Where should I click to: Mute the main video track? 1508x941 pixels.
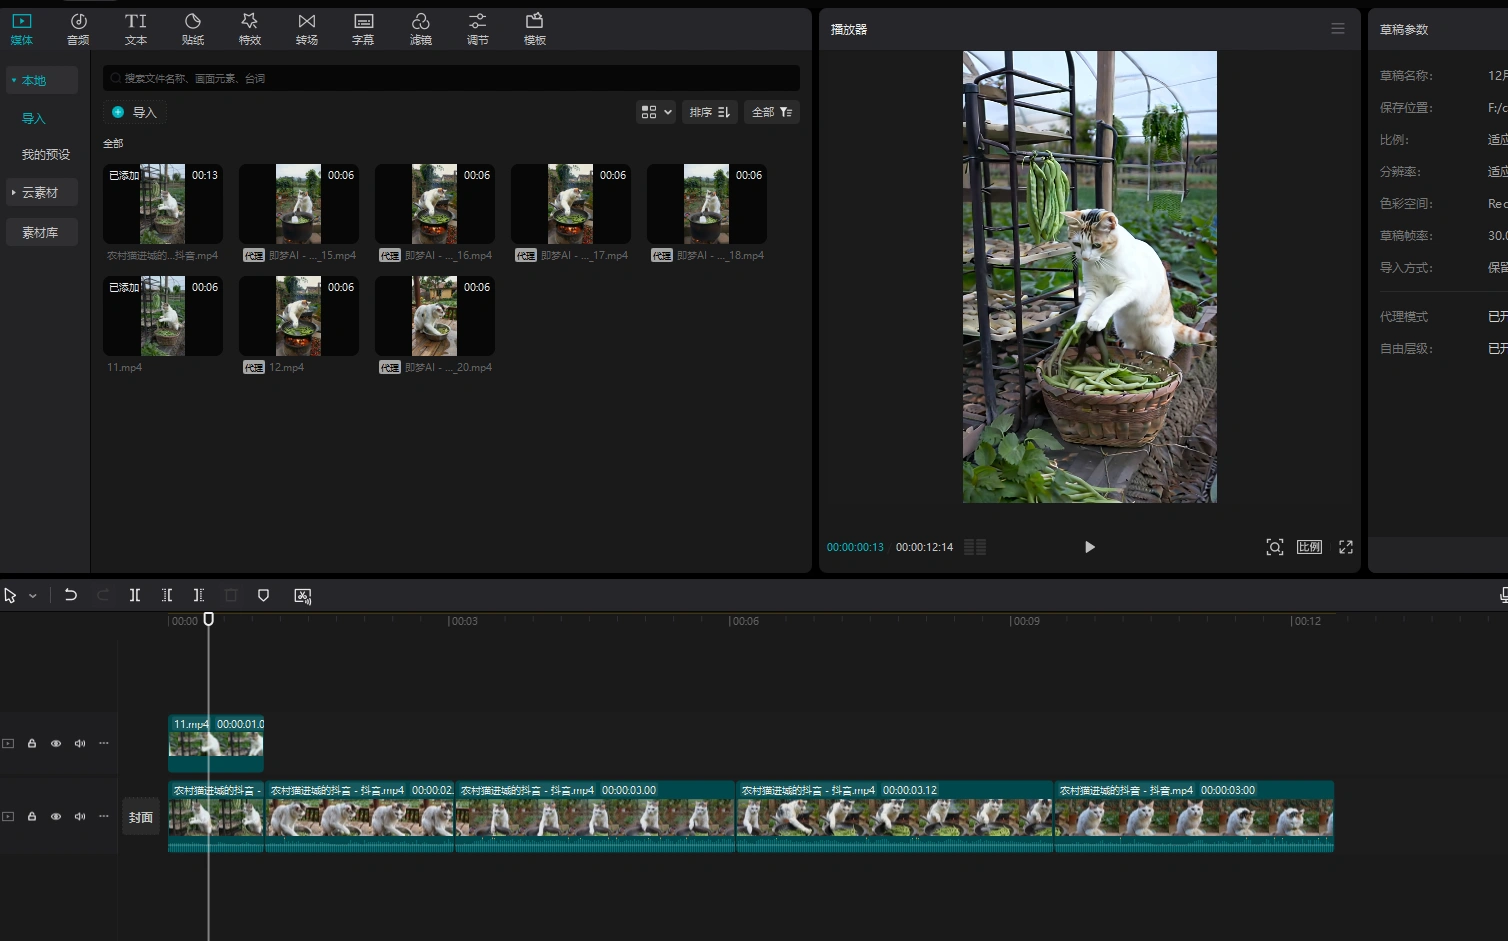[80, 816]
